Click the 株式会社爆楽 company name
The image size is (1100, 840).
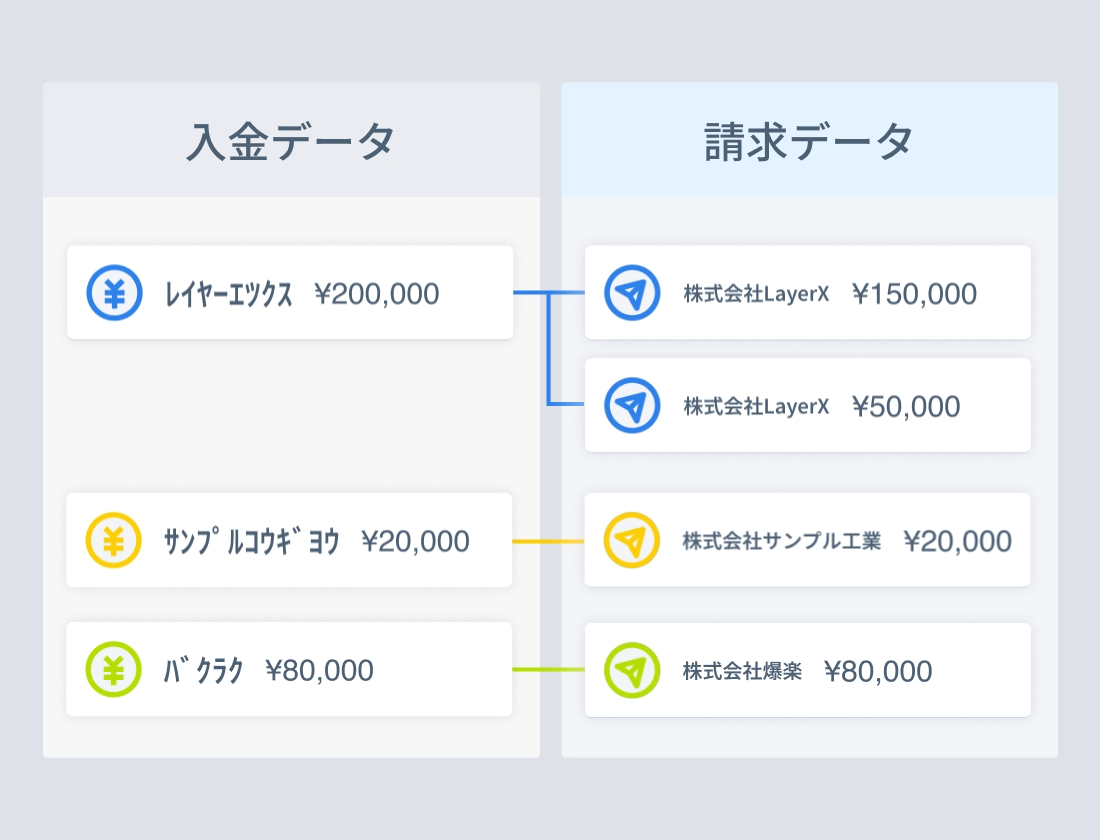click(742, 671)
